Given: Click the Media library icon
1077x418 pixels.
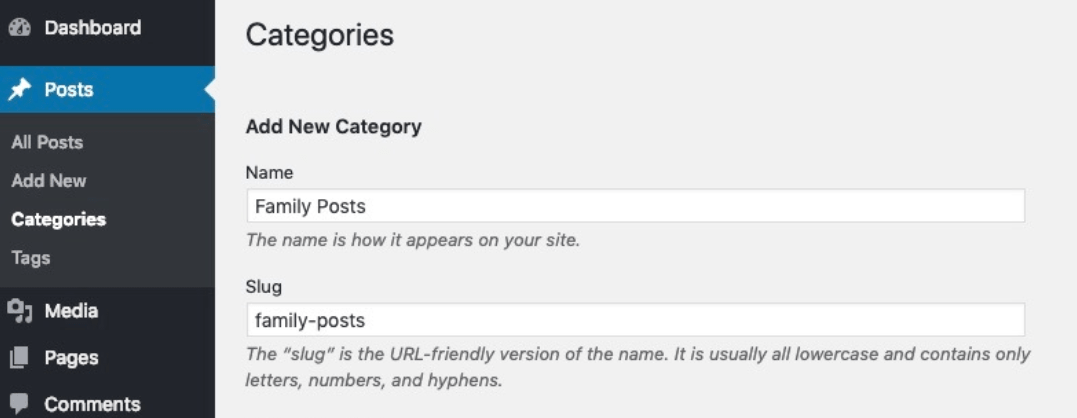Looking at the screenshot, I should pyautogui.click(x=20, y=311).
